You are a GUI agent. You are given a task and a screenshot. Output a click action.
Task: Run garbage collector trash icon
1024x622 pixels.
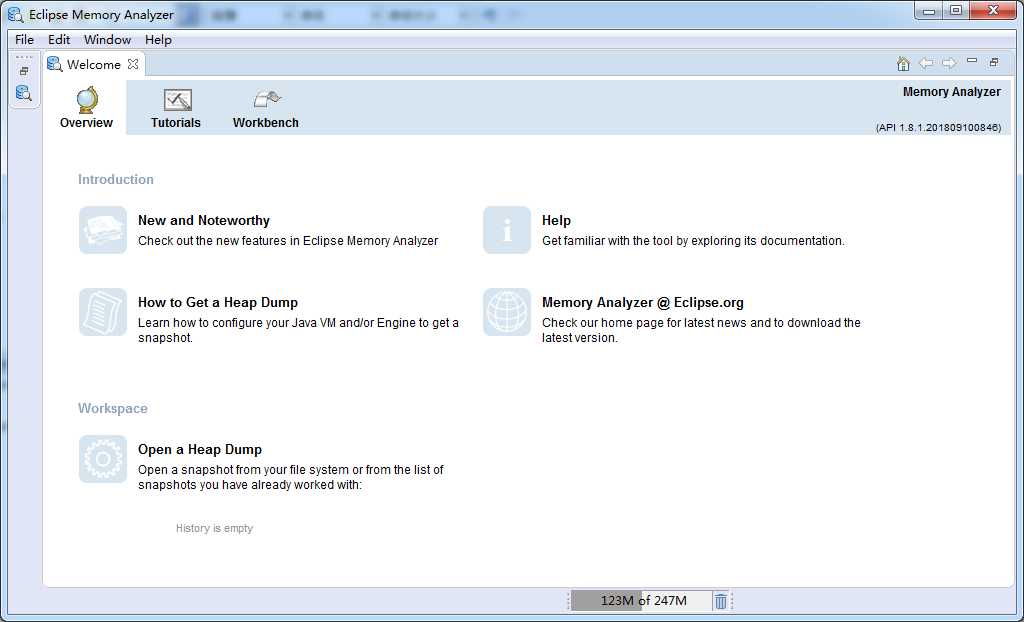click(720, 600)
